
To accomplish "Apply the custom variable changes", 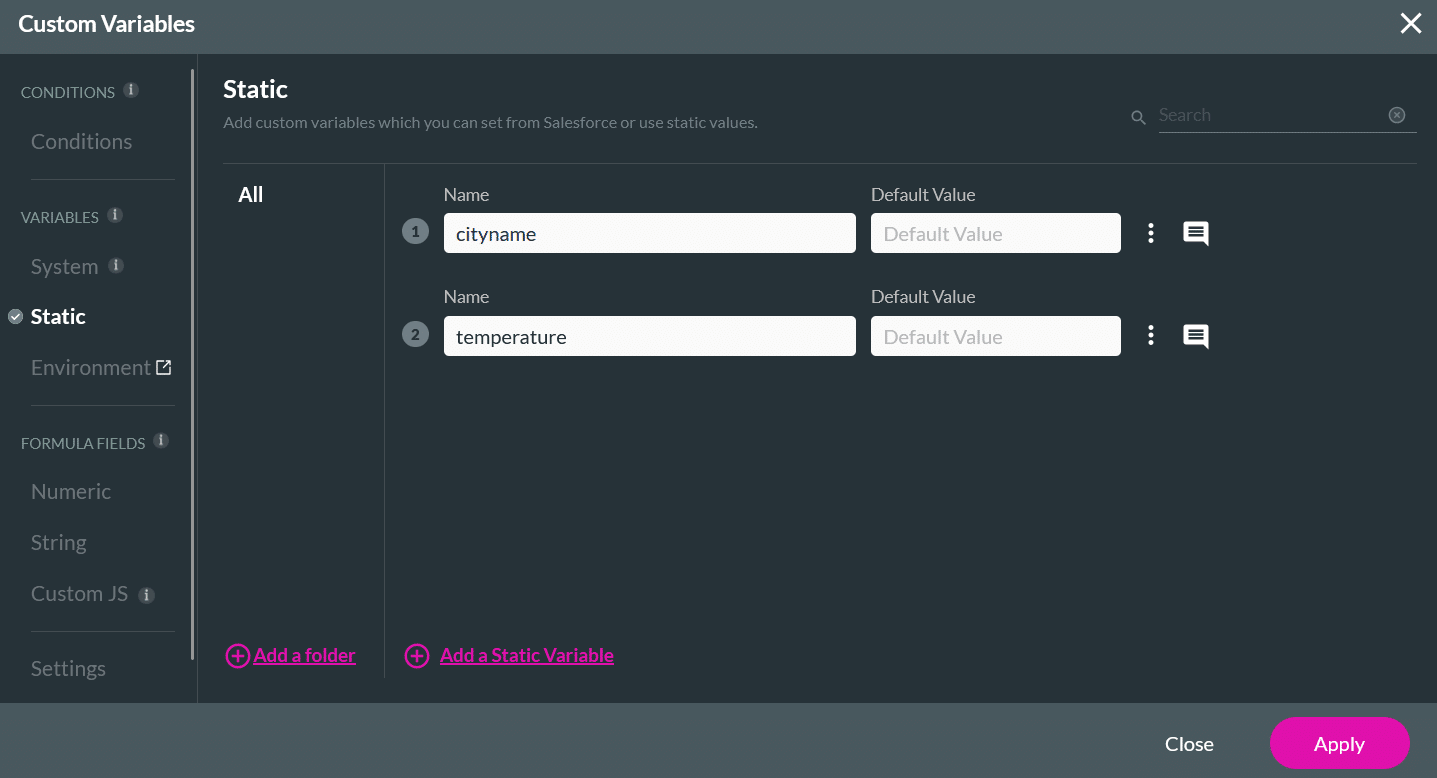I will coord(1339,744).
